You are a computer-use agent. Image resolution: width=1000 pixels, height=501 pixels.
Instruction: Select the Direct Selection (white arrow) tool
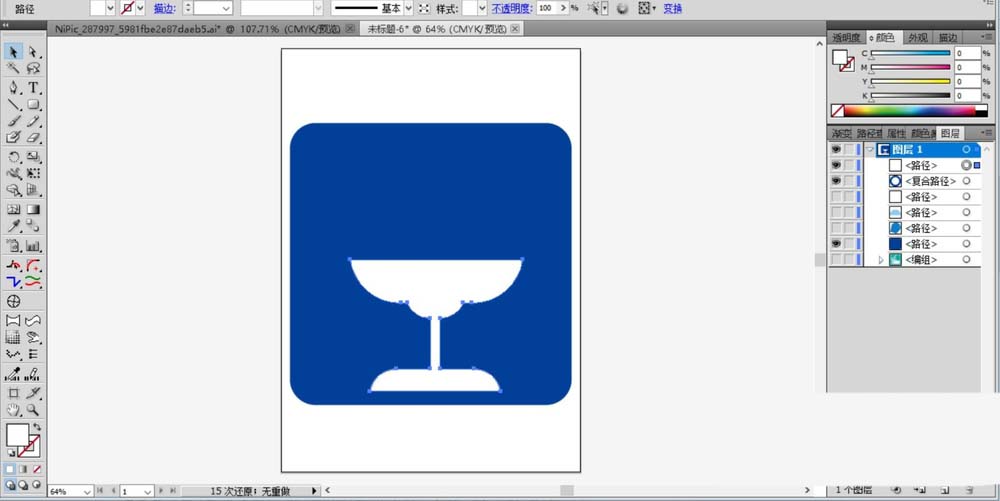[x=33, y=52]
